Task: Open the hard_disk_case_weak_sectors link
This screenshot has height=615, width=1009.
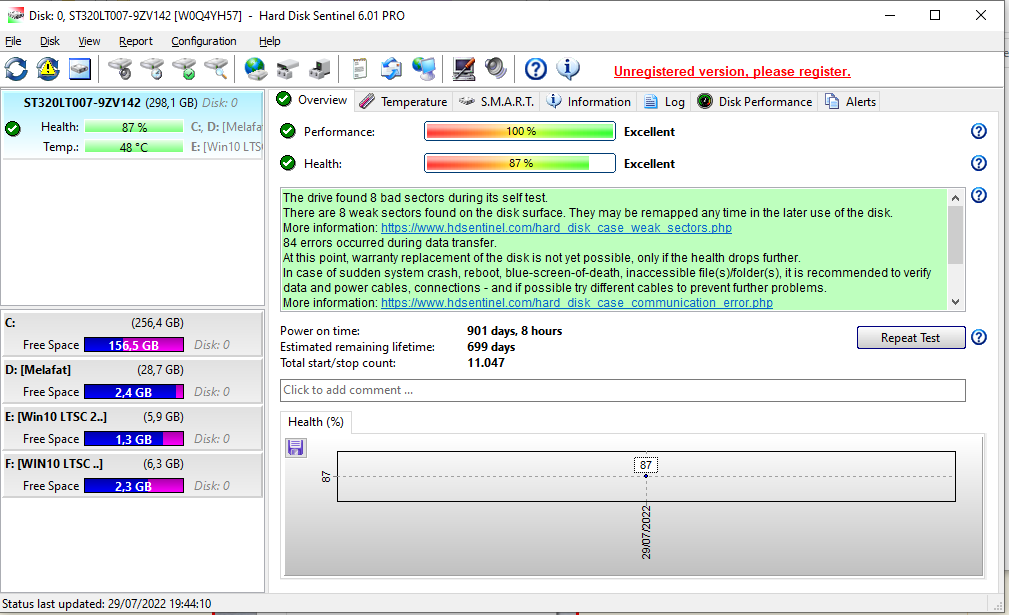Action: 556,228
